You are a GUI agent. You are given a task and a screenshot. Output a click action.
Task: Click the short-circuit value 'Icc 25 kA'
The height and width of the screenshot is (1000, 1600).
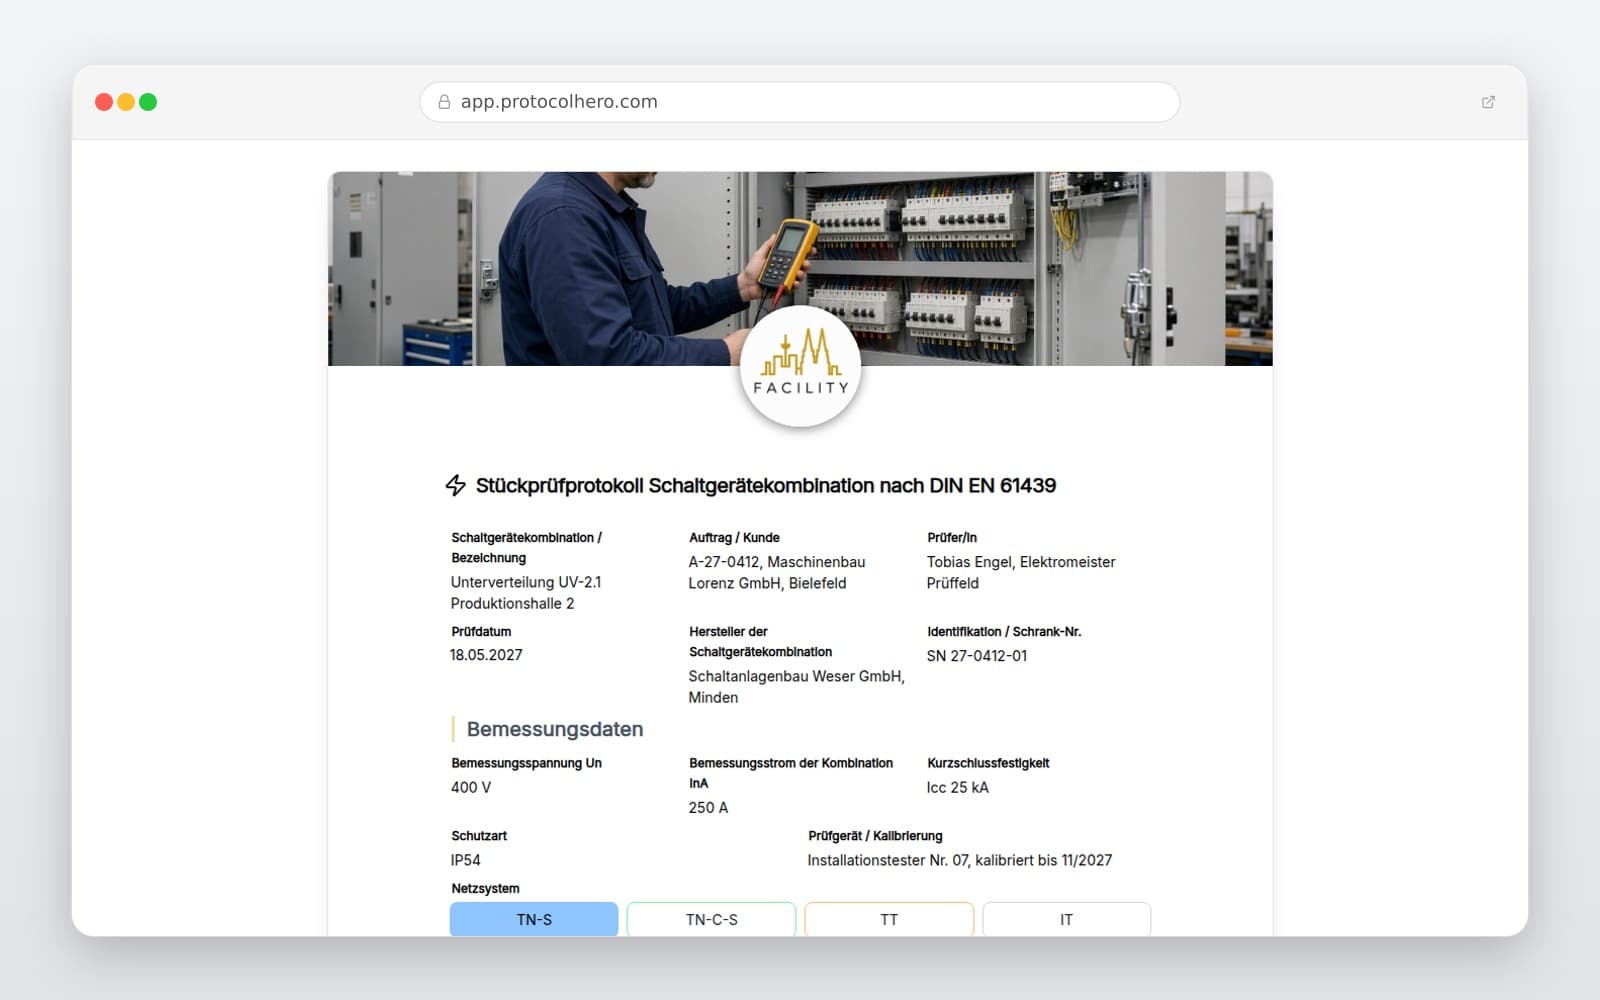pos(957,787)
